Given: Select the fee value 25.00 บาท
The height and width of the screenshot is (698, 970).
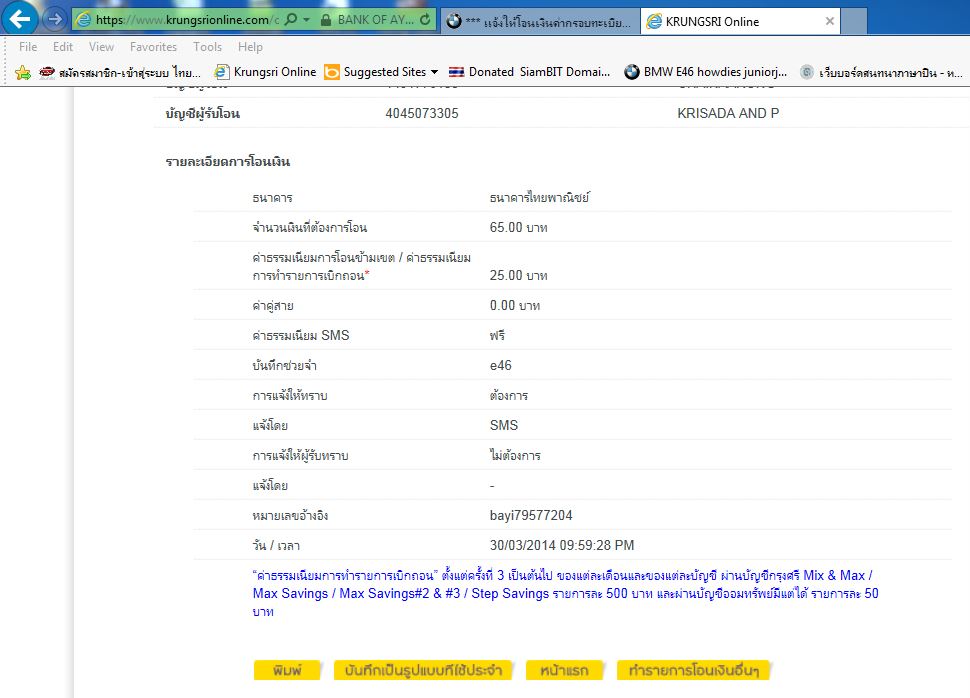Looking at the screenshot, I should 518,275.
